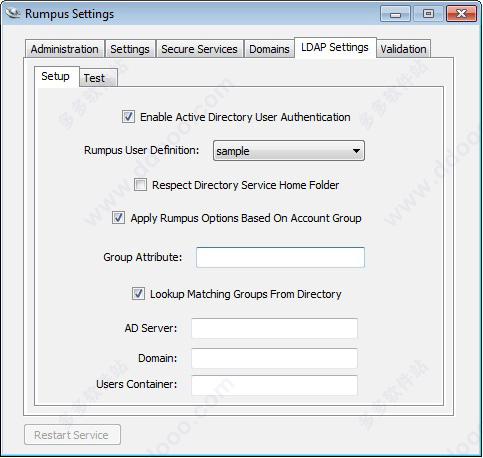Click the Rumpus User Definition label

[141, 150]
